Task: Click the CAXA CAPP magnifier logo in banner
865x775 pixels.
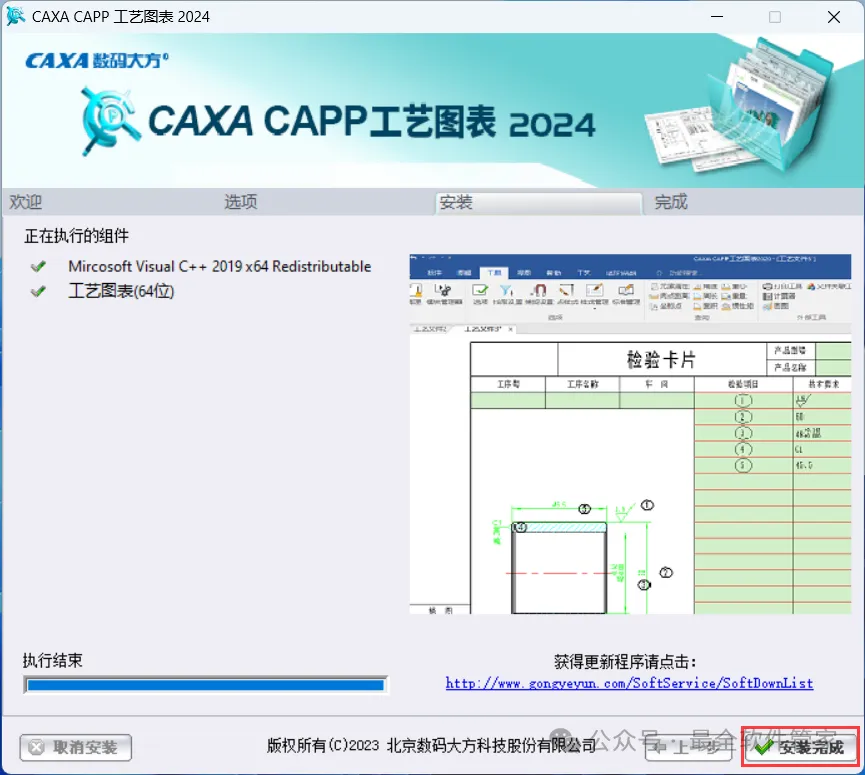Action: coord(109,121)
